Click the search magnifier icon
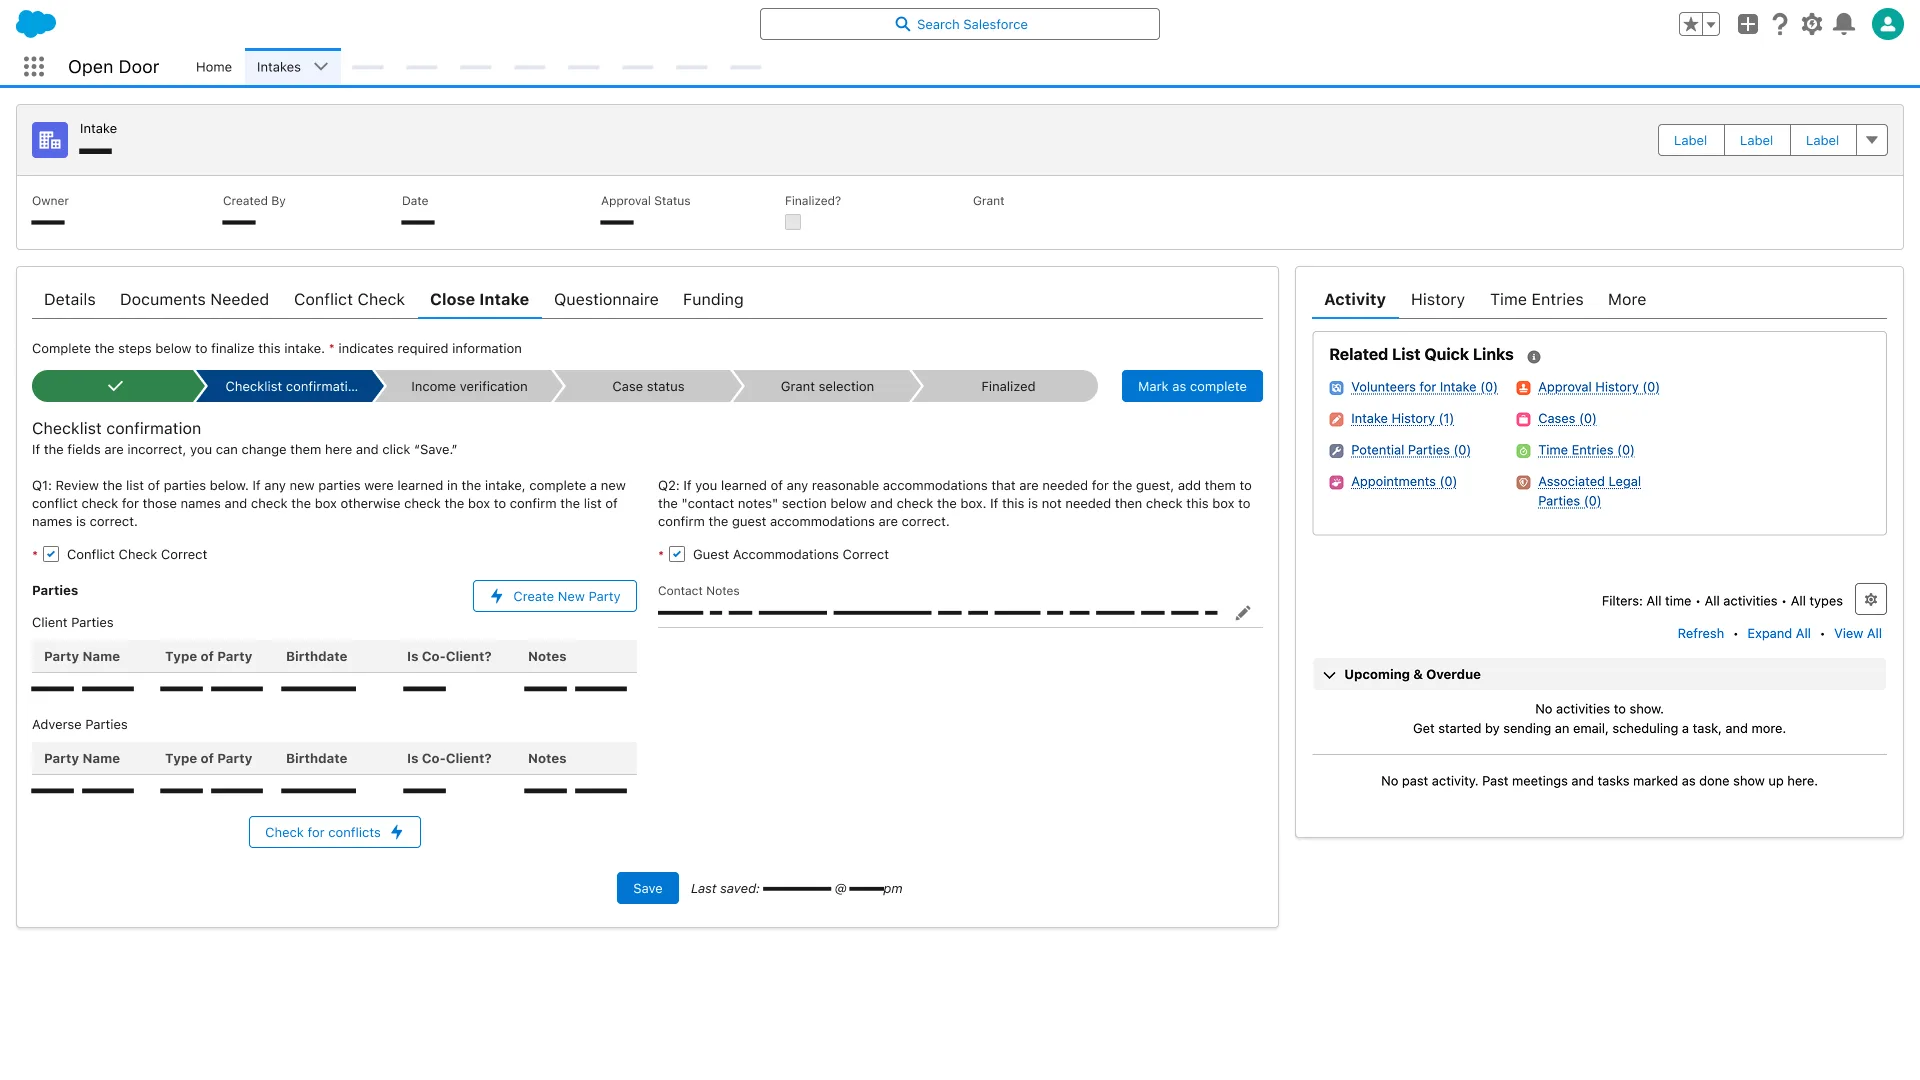This screenshot has width=1920, height=1080. (x=903, y=24)
